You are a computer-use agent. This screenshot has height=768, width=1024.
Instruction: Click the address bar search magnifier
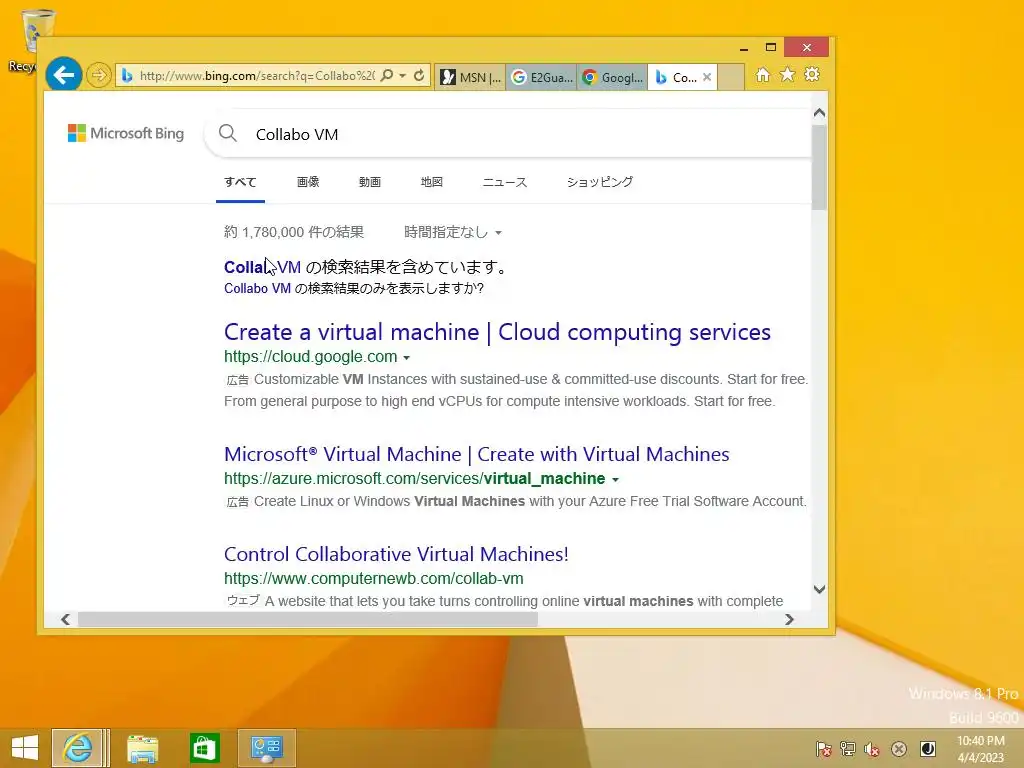click(387, 75)
